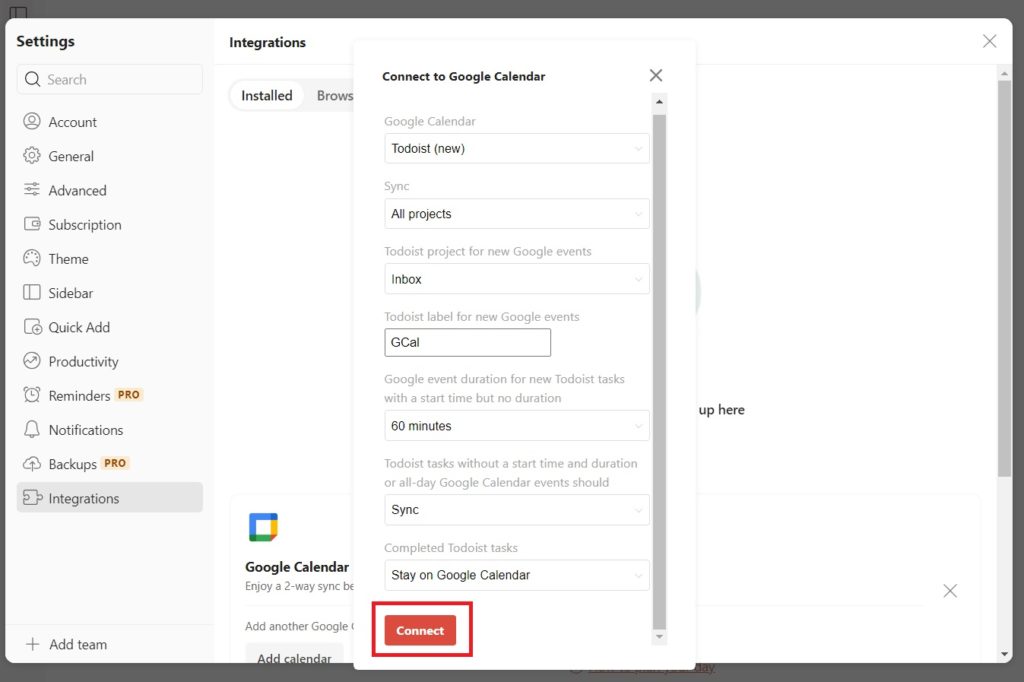1024x682 pixels.
Task: Click the Integrations puzzle icon
Action: [33, 498]
